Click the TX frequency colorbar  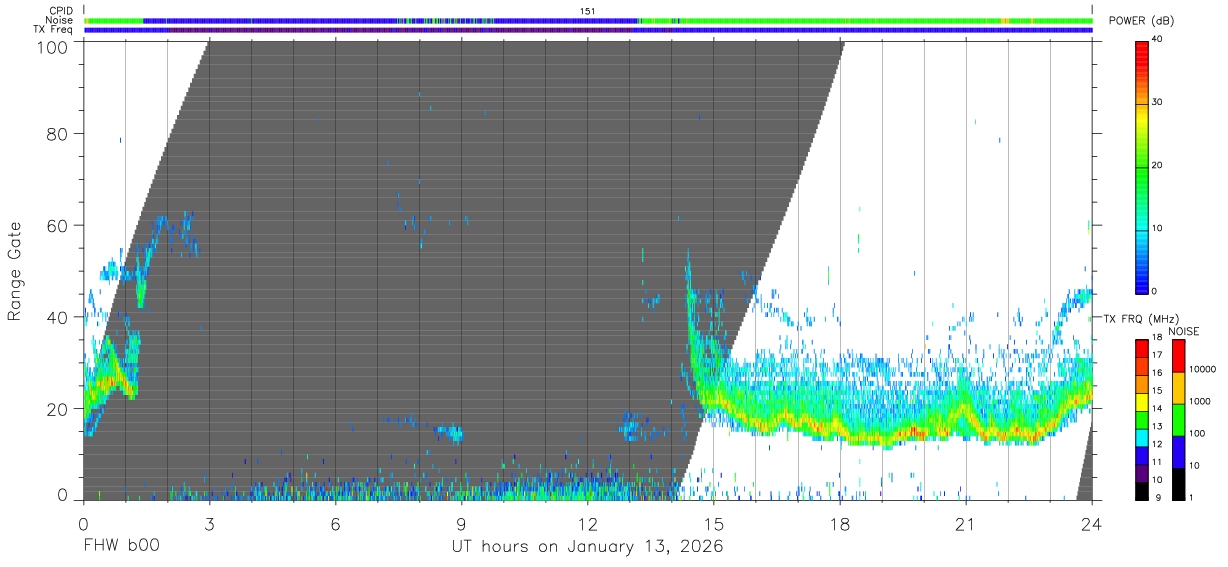pos(1142,419)
